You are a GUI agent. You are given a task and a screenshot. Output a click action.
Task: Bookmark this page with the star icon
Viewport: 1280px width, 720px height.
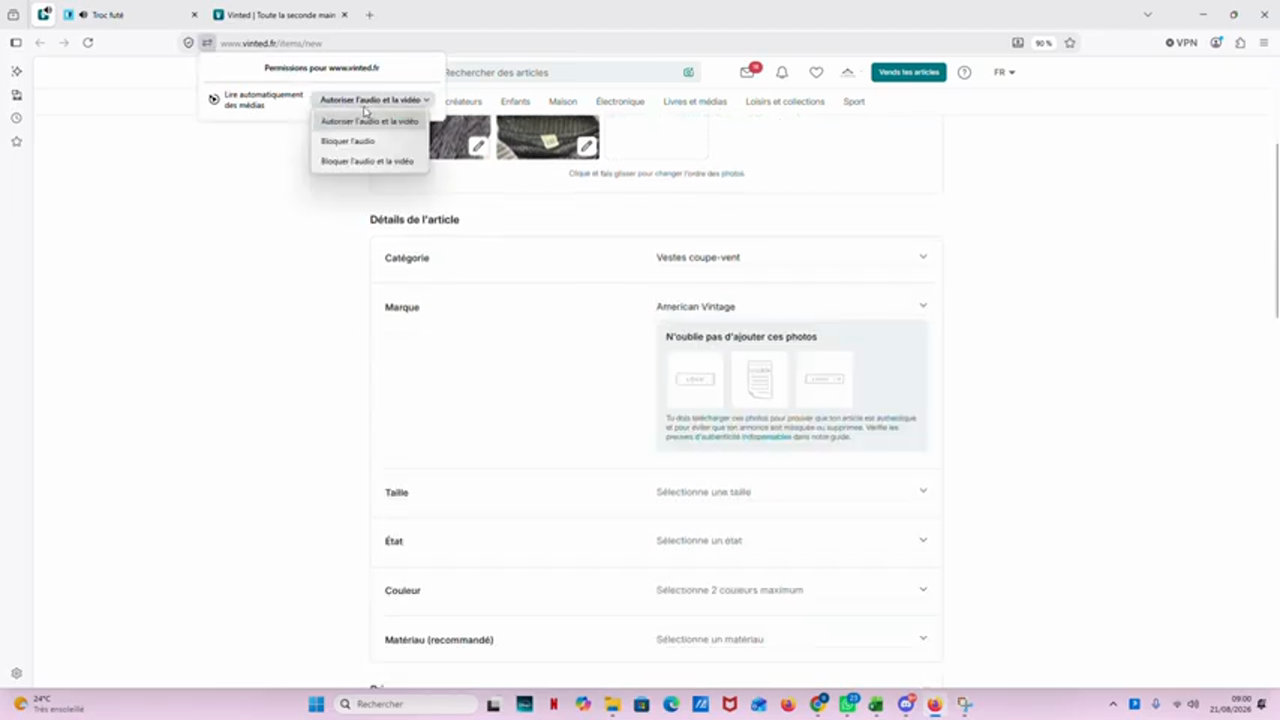[x=1070, y=43]
